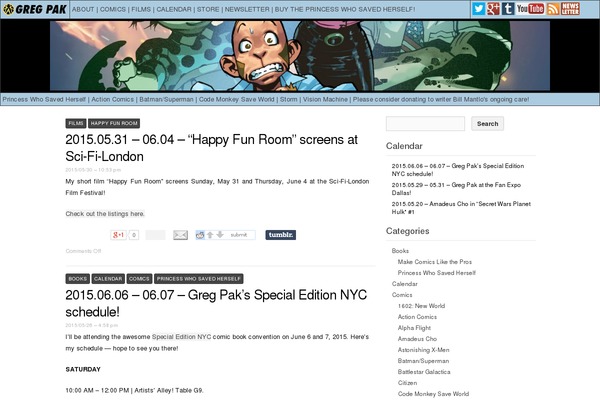Open Batman/Superman in subnav bar
Screen dimensions: 600x400
(166, 100)
